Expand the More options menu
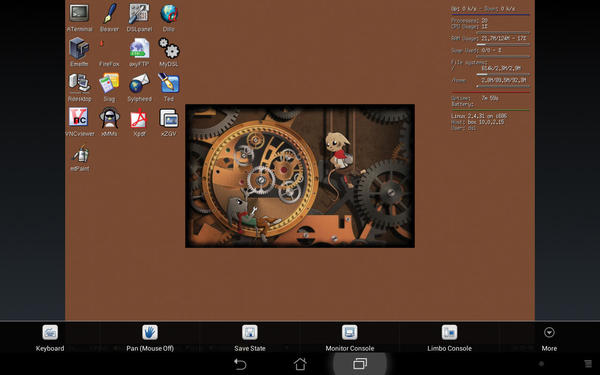Image resolution: width=600 pixels, height=375 pixels. click(x=549, y=338)
